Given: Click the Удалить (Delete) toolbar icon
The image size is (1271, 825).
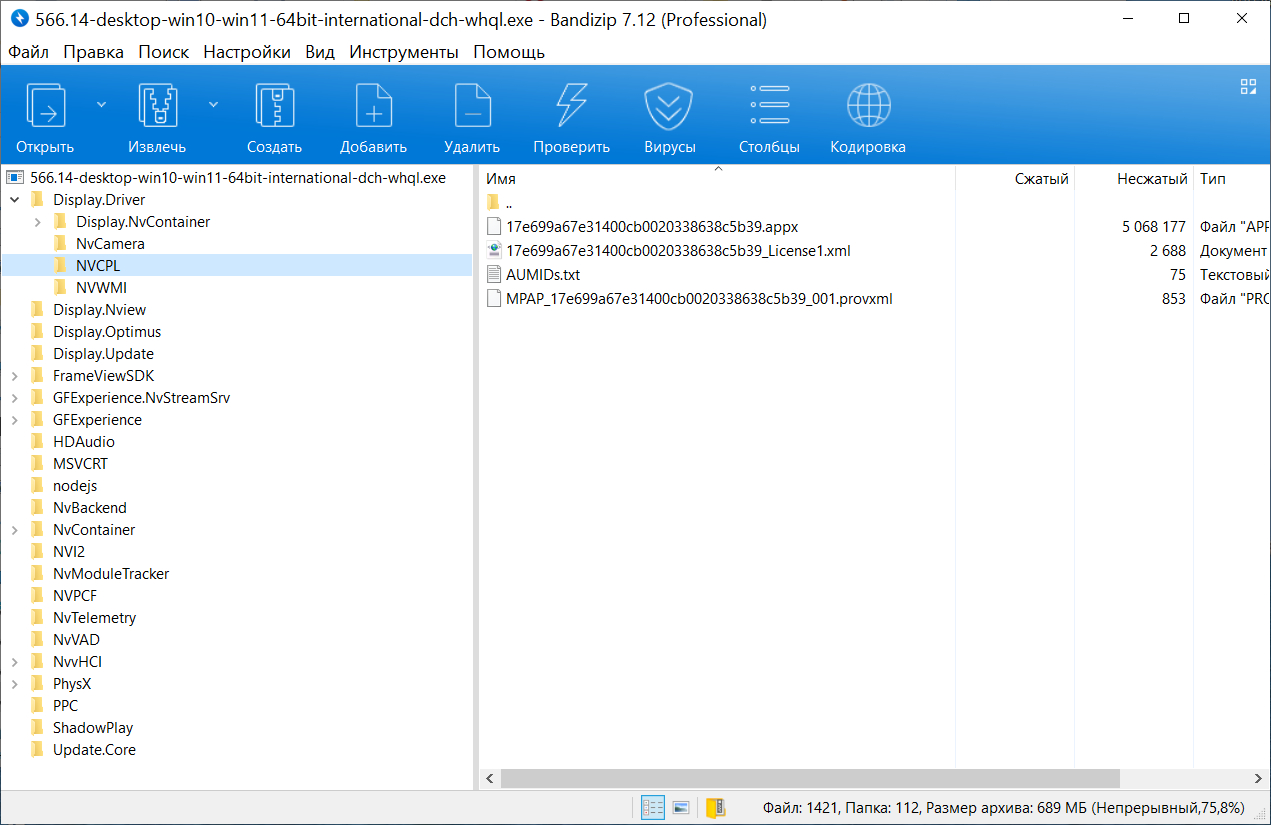Looking at the screenshot, I should [x=472, y=104].
